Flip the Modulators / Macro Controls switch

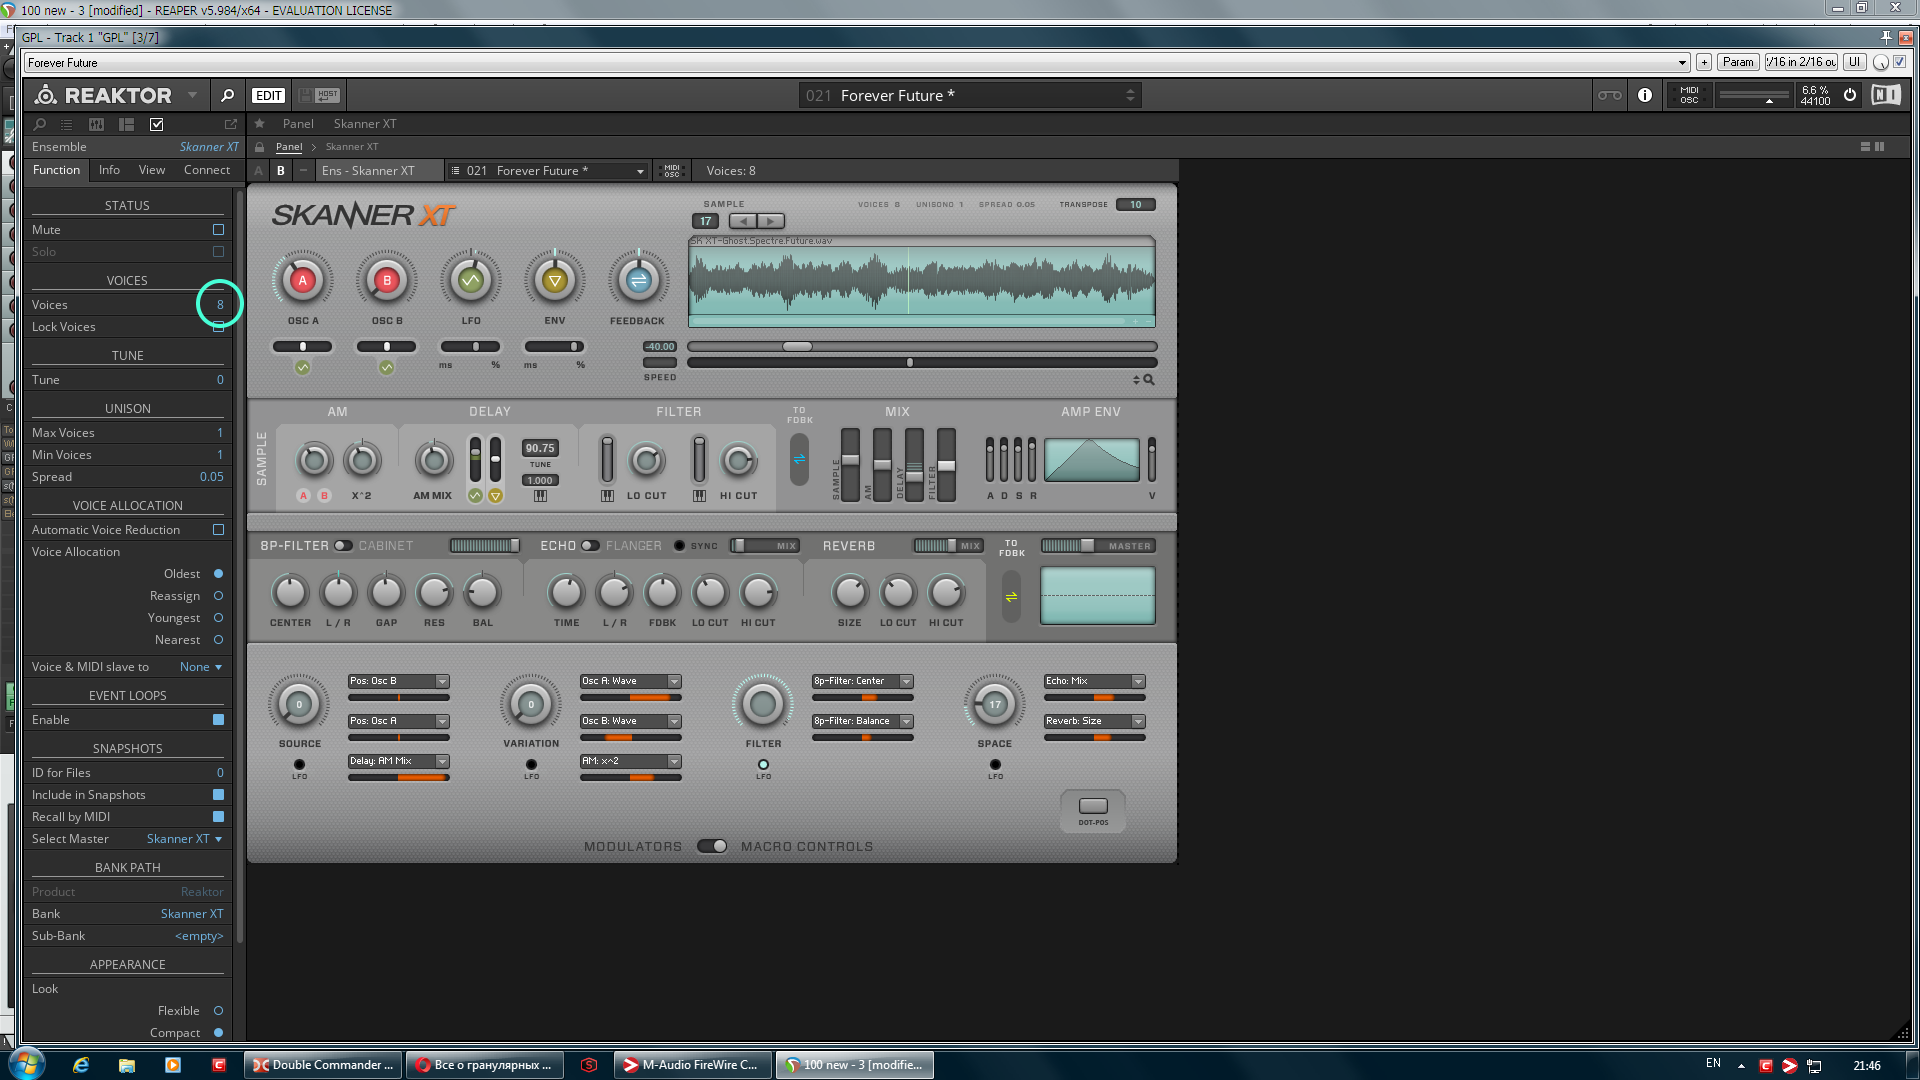click(712, 847)
